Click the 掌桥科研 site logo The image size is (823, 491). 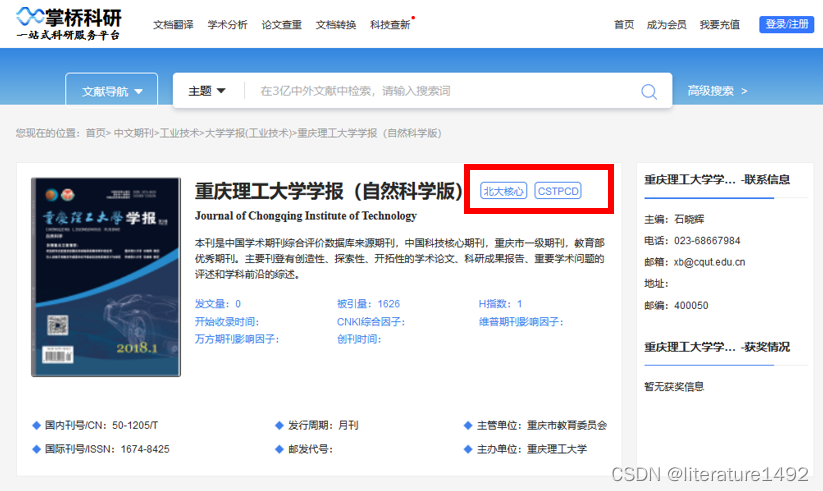pyautogui.click(x=69, y=24)
